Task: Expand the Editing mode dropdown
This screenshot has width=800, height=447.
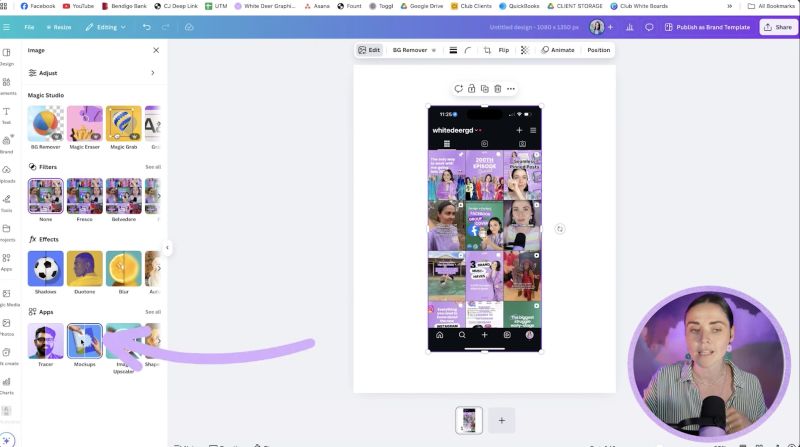Action: (106, 27)
